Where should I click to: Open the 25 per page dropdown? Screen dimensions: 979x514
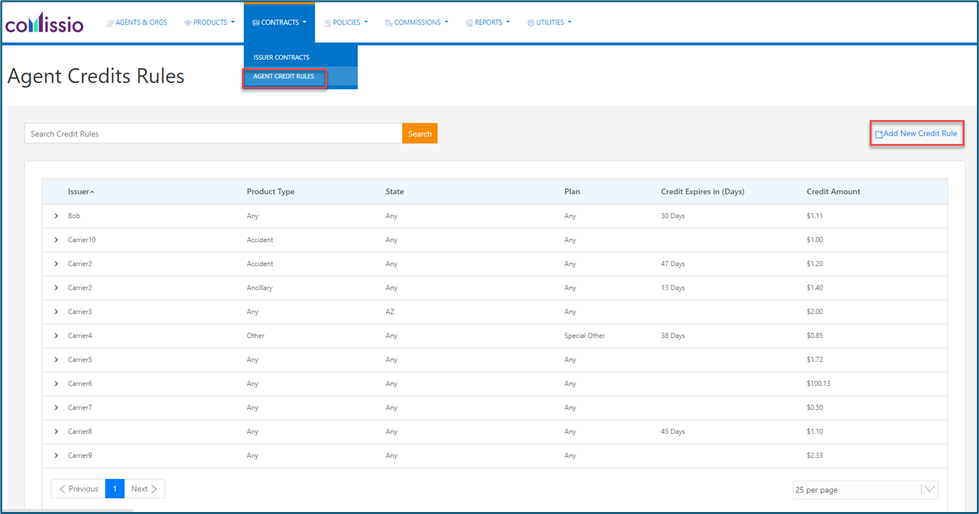[x=865, y=490]
